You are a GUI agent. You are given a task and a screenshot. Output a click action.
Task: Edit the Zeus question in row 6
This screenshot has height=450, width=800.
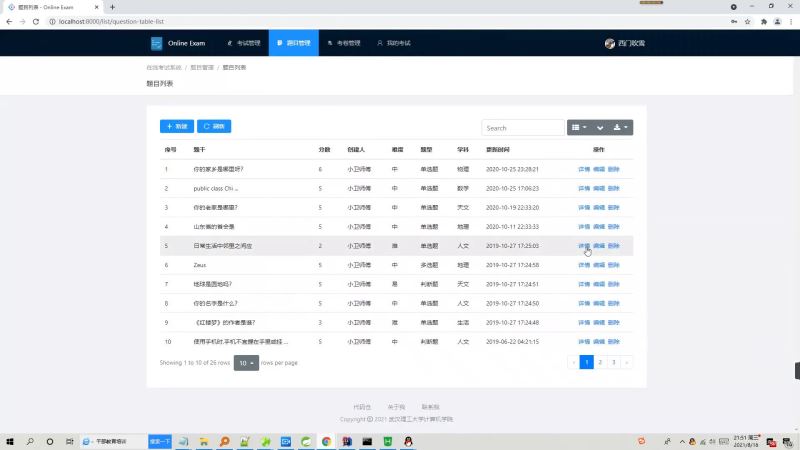599,265
